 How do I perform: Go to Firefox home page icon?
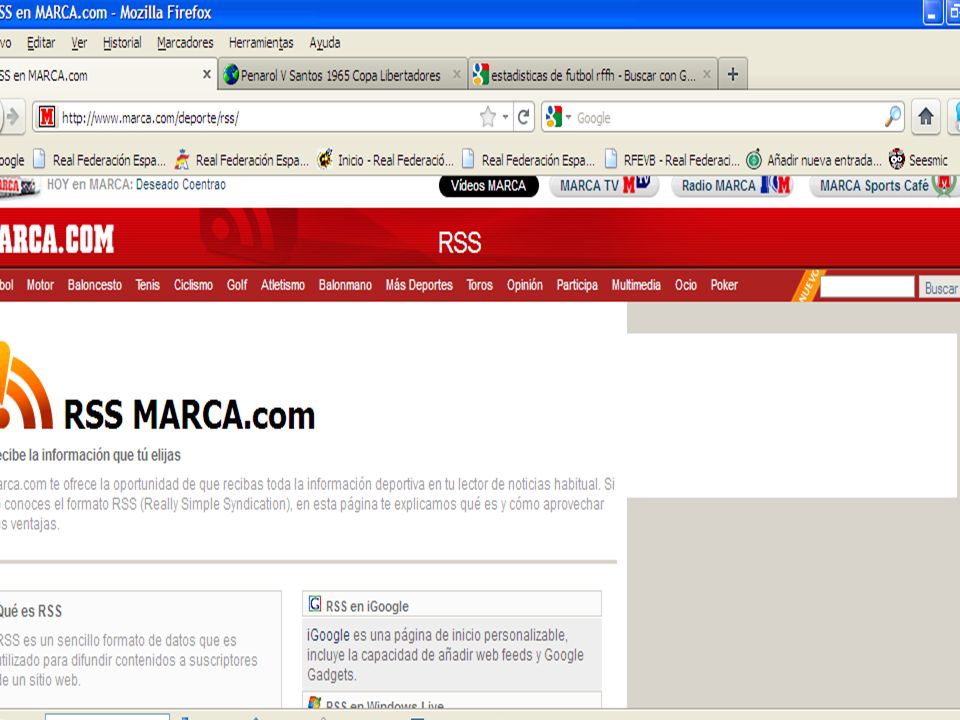[x=926, y=116]
